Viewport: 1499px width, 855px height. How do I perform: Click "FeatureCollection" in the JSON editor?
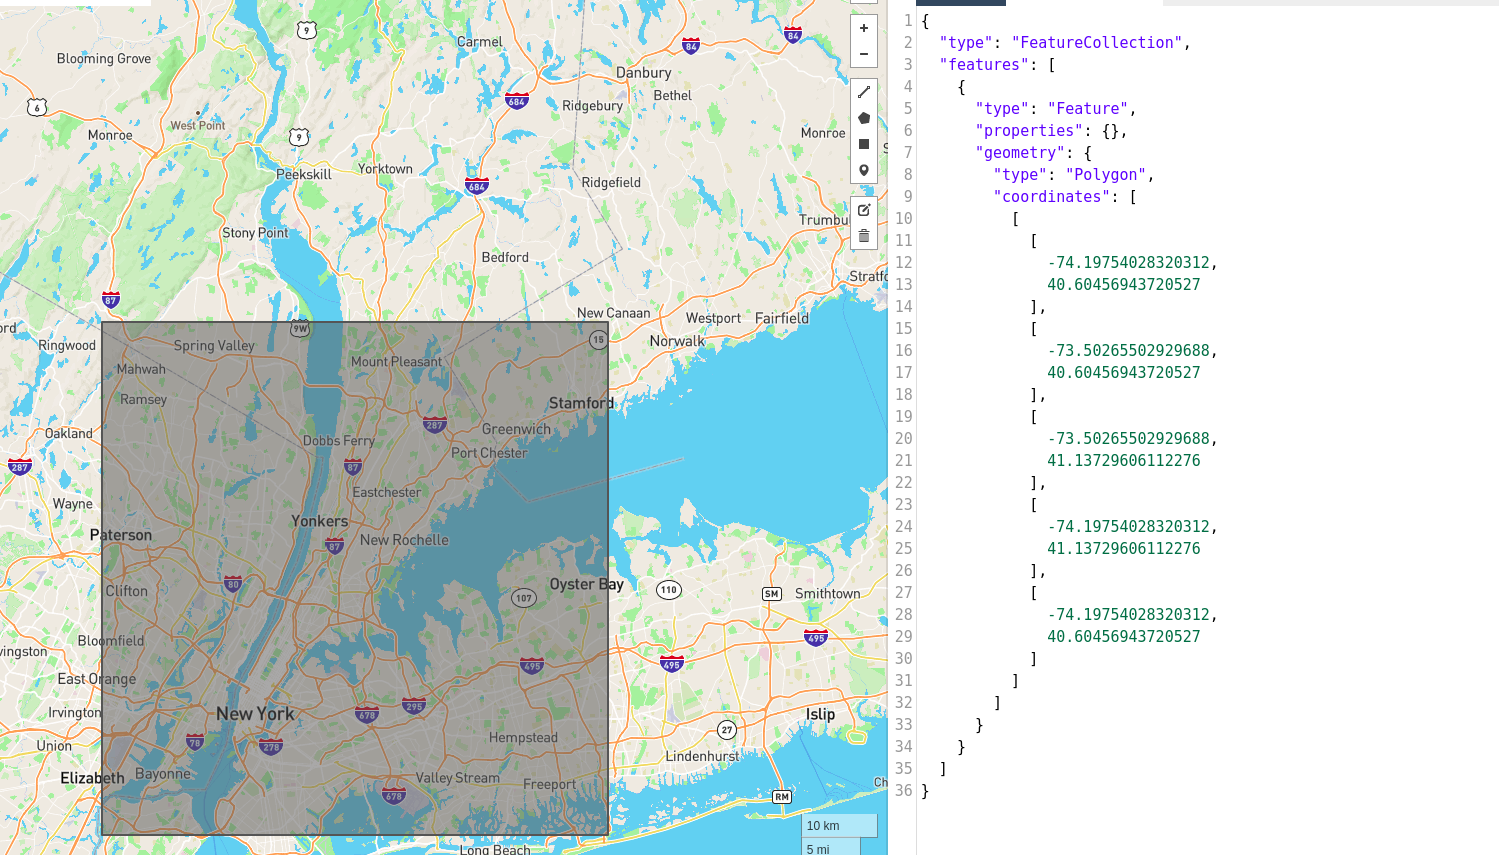click(1097, 43)
